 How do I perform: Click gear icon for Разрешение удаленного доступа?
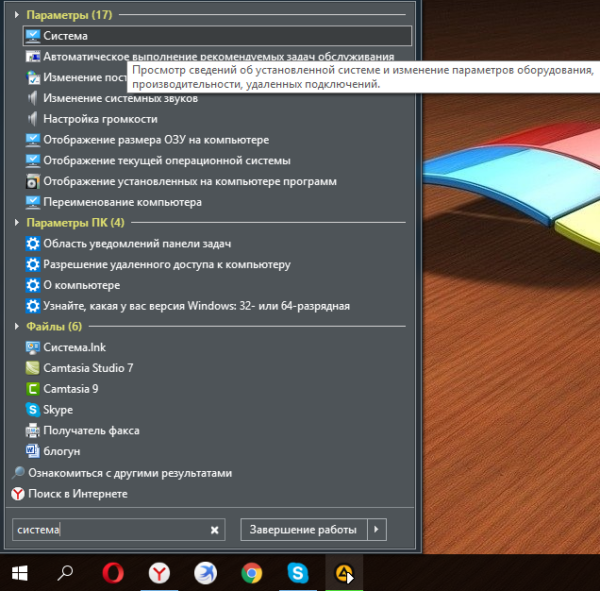click(x=33, y=264)
